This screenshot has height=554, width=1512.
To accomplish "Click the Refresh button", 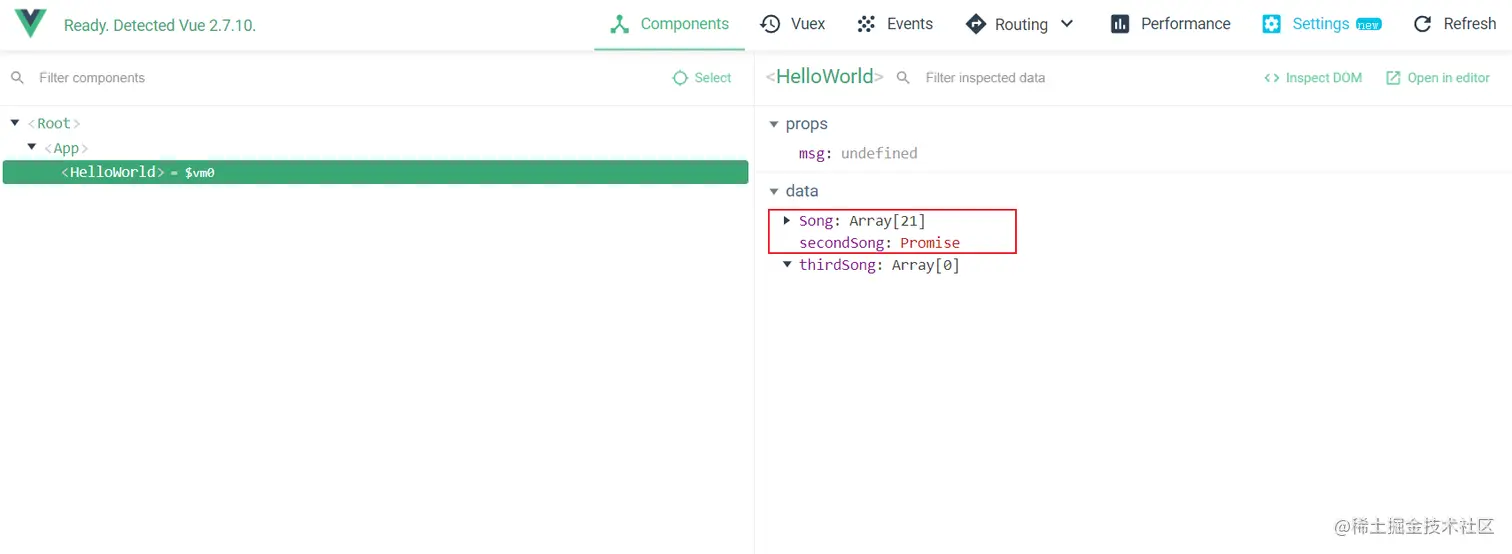I will 1454,24.
